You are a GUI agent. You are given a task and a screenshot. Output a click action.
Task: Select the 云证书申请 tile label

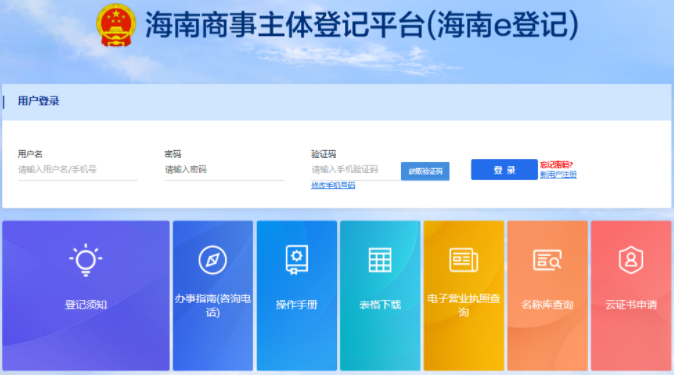(631, 304)
